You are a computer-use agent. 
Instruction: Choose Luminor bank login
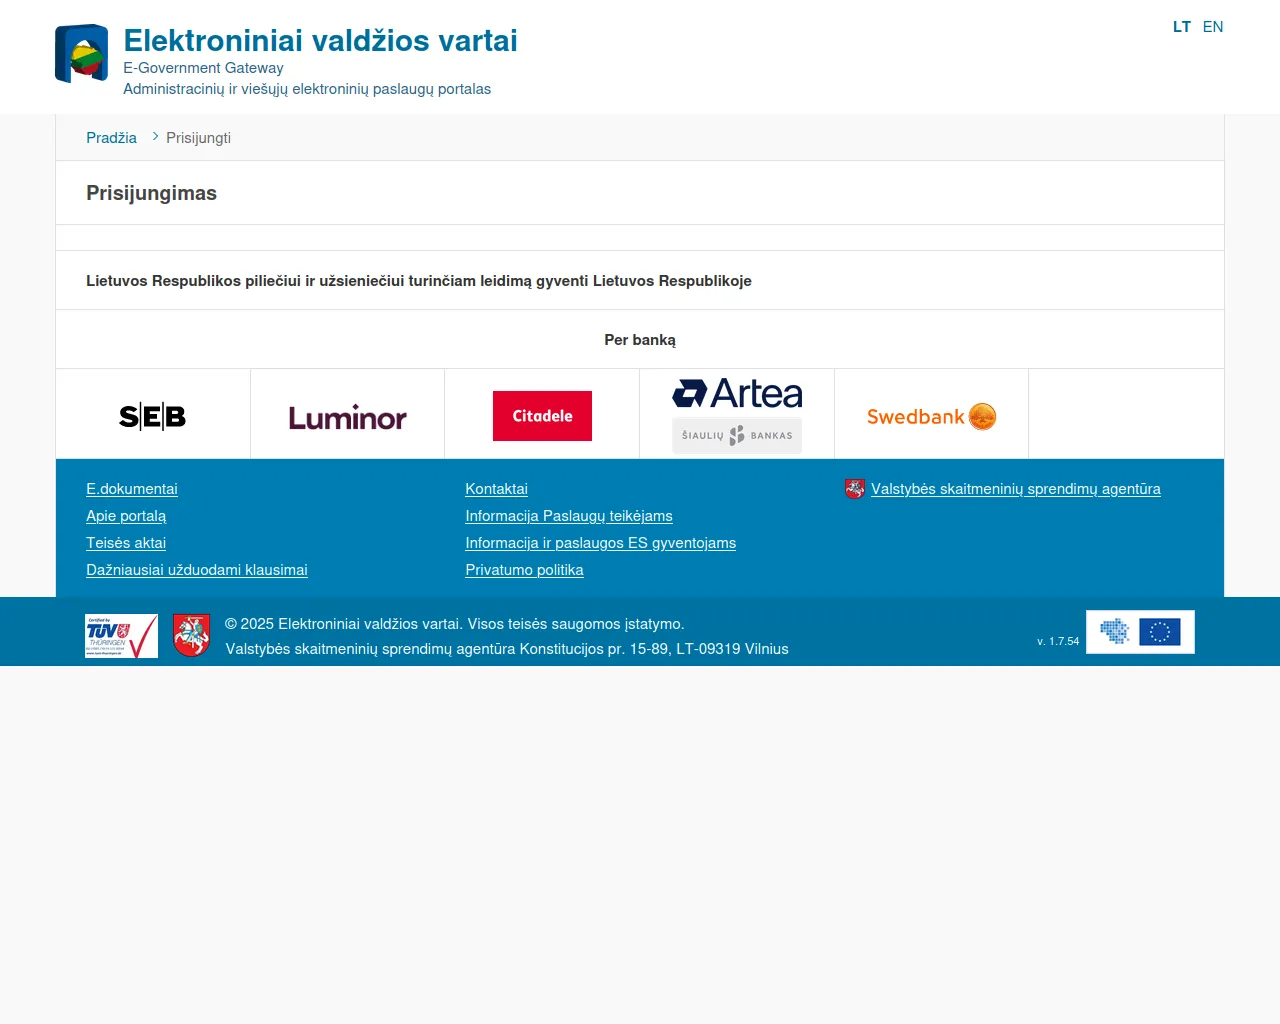pyautogui.click(x=347, y=417)
